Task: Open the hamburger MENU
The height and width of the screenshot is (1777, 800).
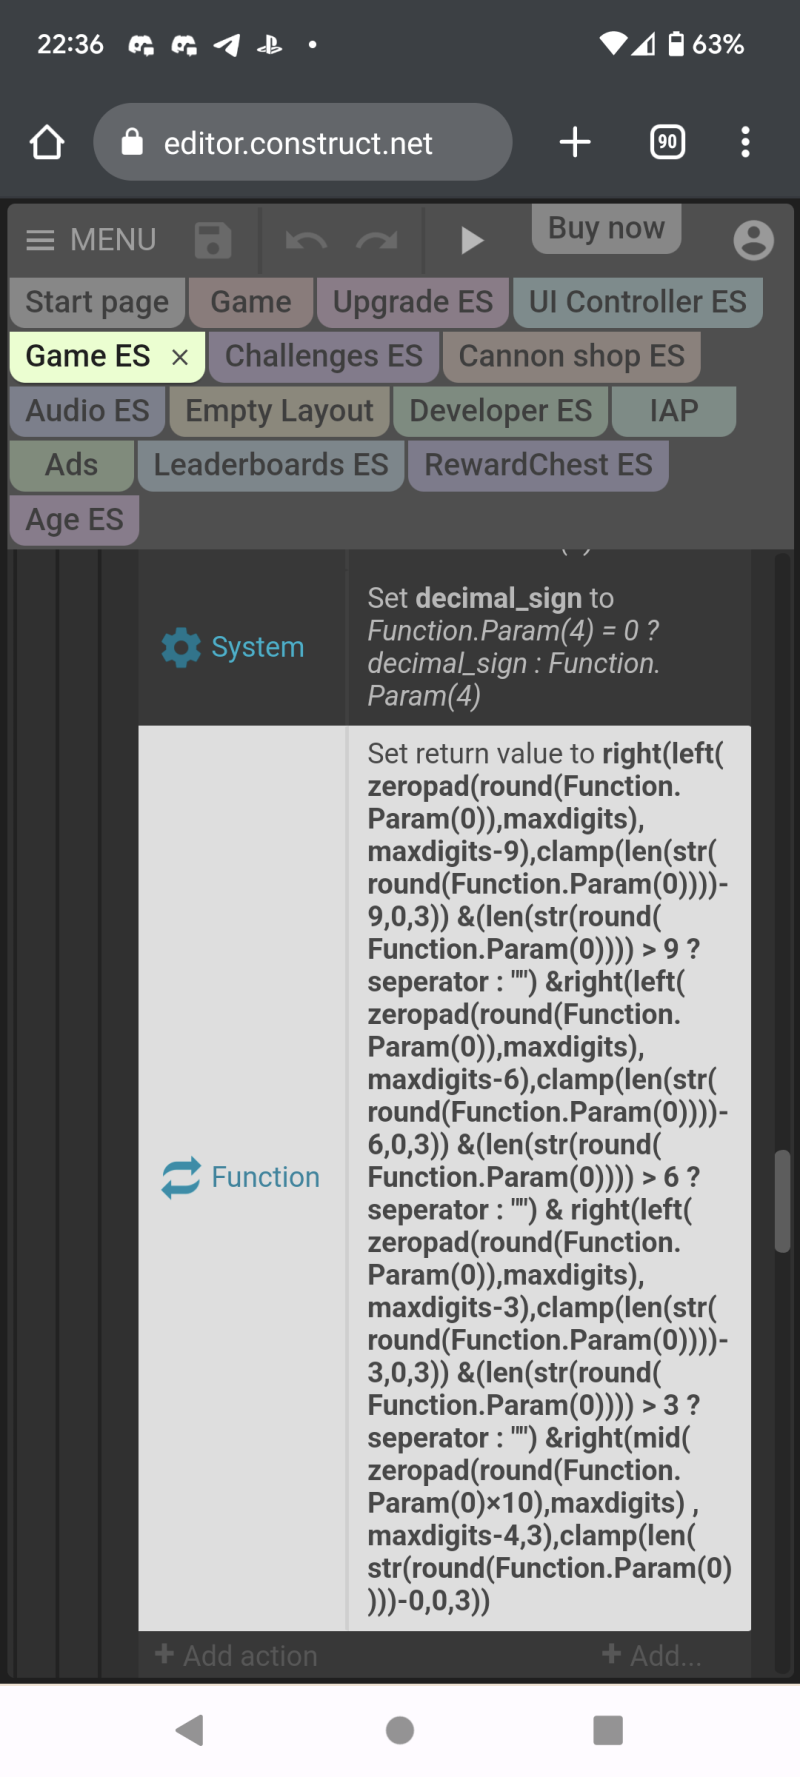Action: click(x=90, y=240)
